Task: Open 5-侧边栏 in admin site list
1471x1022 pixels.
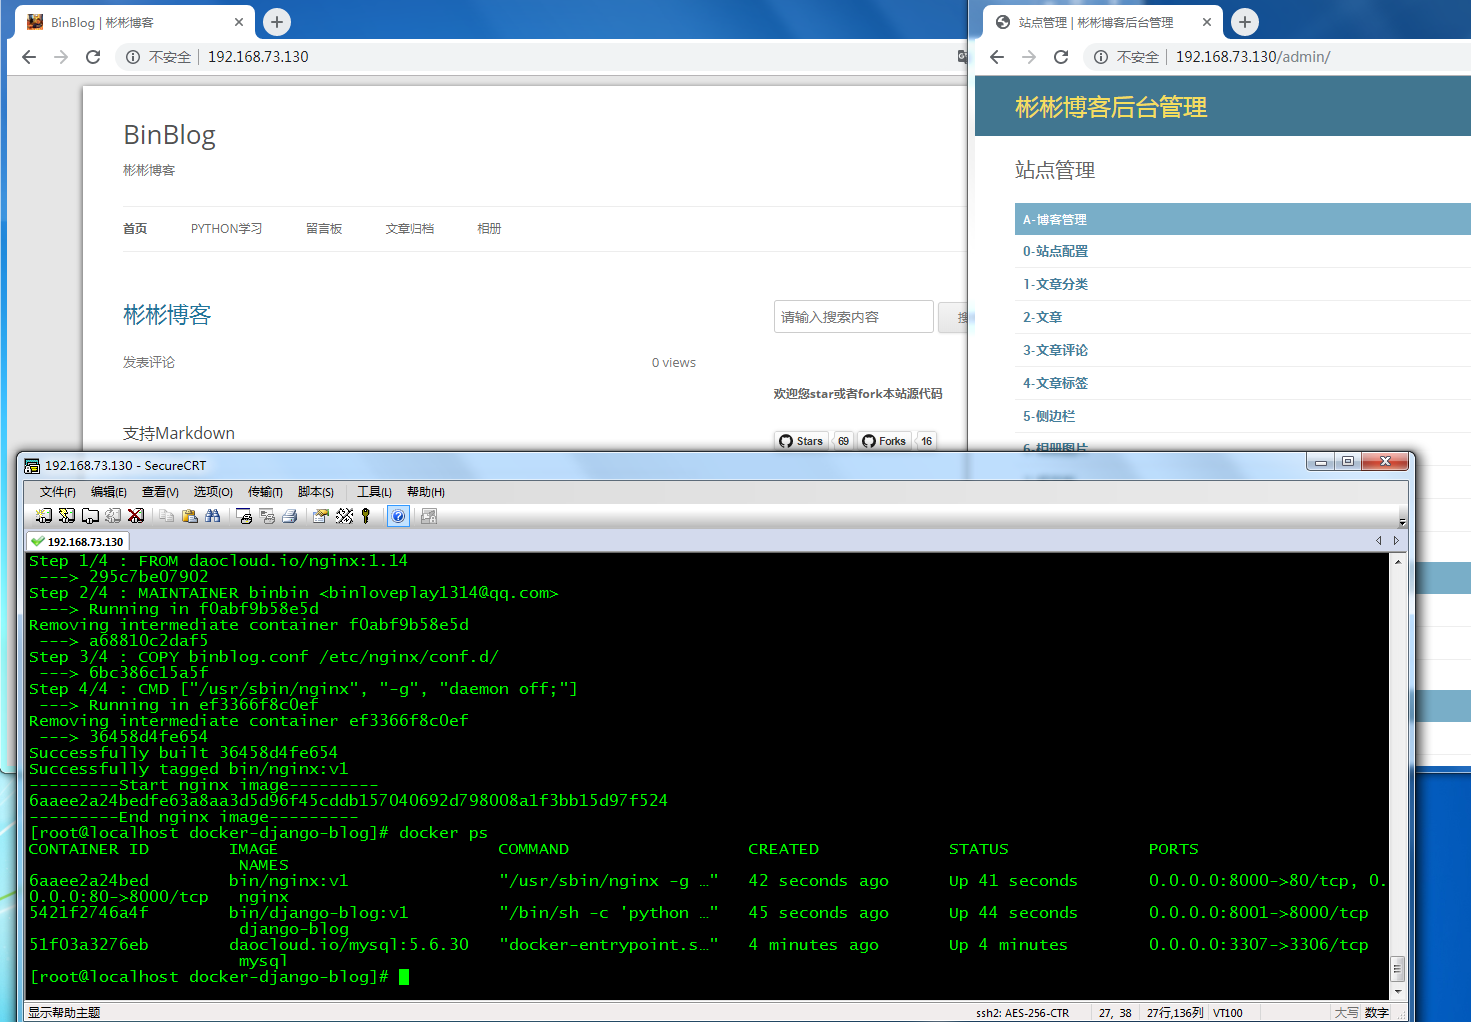Action: click(x=1048, y=417)
